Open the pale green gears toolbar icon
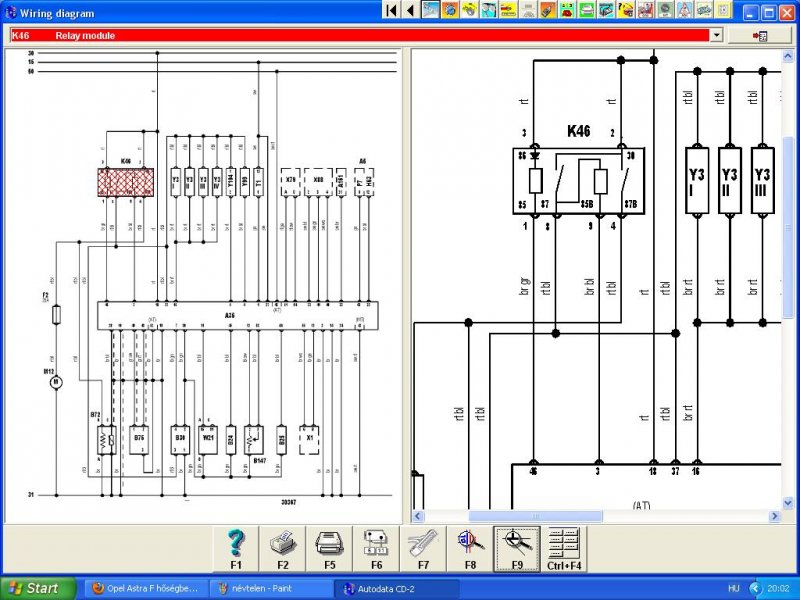Viewport: 800px width, 600px height. click(x=704, y=10)
